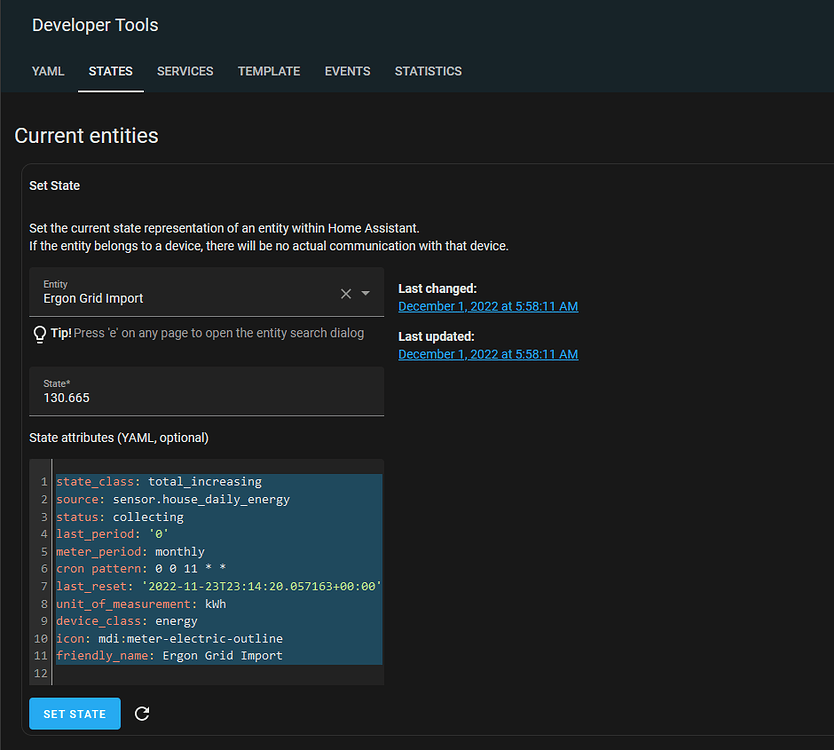Viewport: 834px width, 750px height.
Task: Open the EVENTS tab
Action: [347, 71]
